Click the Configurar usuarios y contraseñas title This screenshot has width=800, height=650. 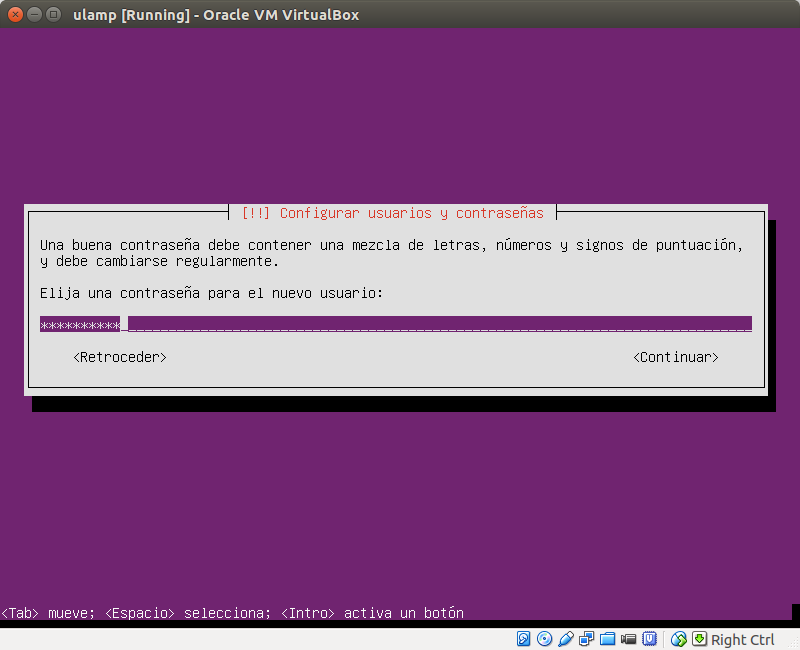click(395, 212)
